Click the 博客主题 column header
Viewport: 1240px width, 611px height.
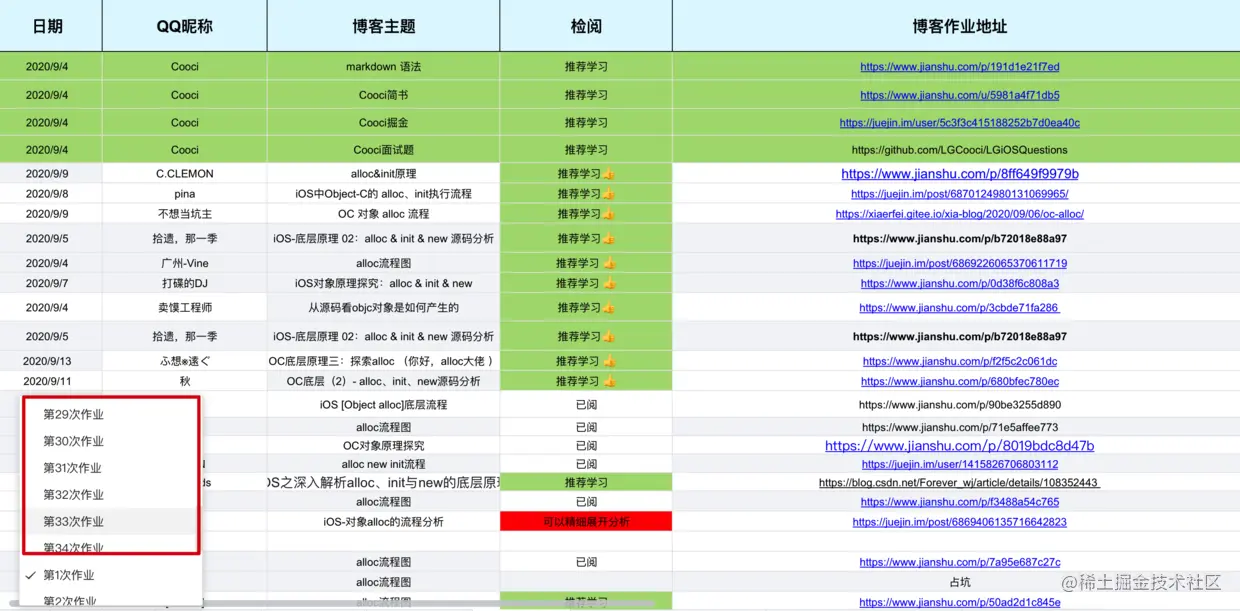(x=384, y=26)
